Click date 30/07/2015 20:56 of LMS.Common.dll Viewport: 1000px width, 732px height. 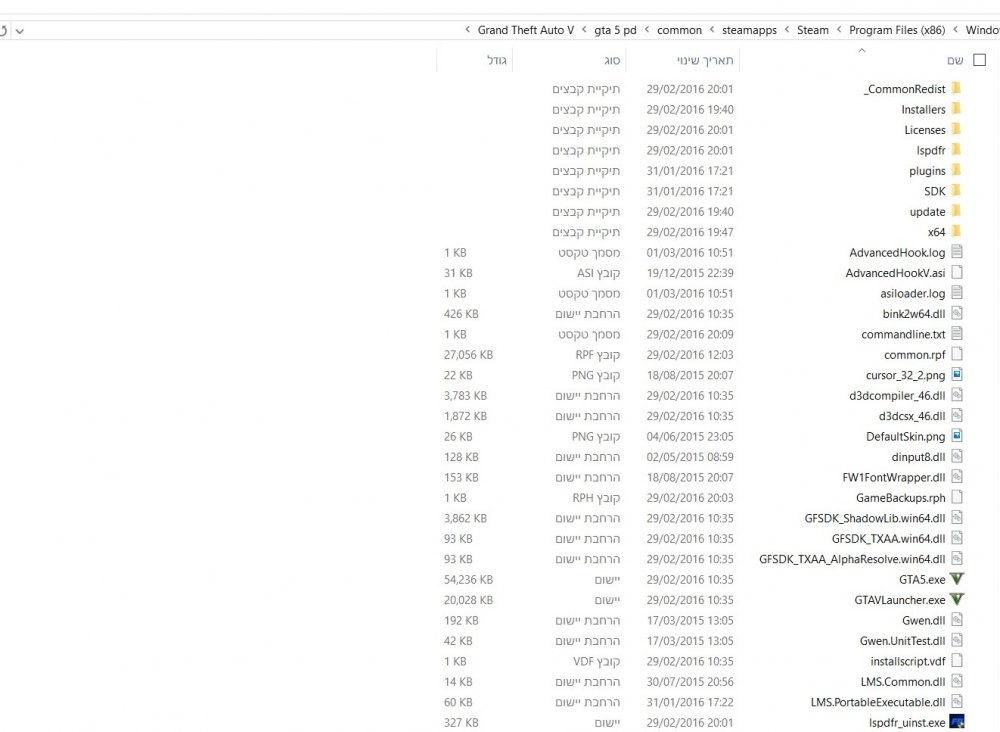(x=689, y=681)
